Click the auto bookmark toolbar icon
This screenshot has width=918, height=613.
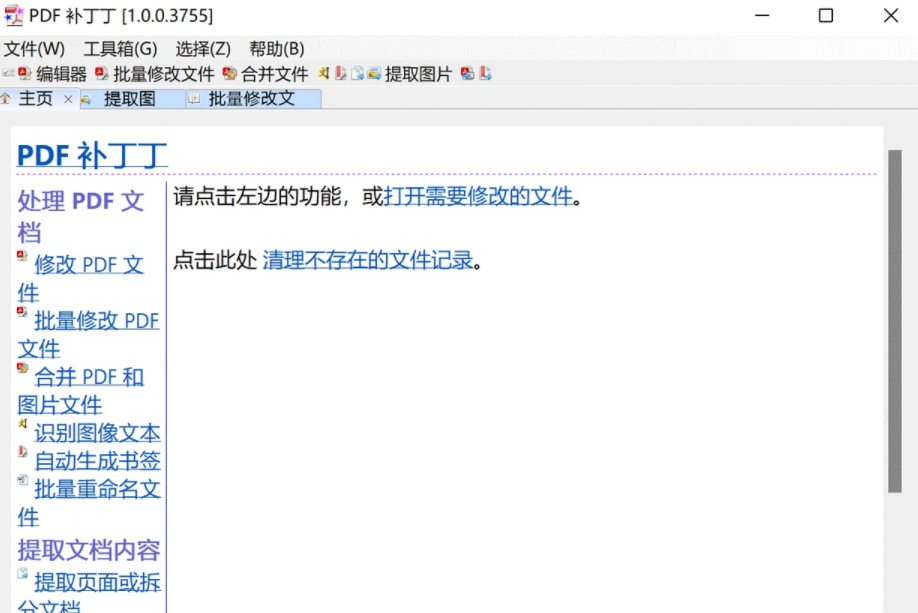340,73
